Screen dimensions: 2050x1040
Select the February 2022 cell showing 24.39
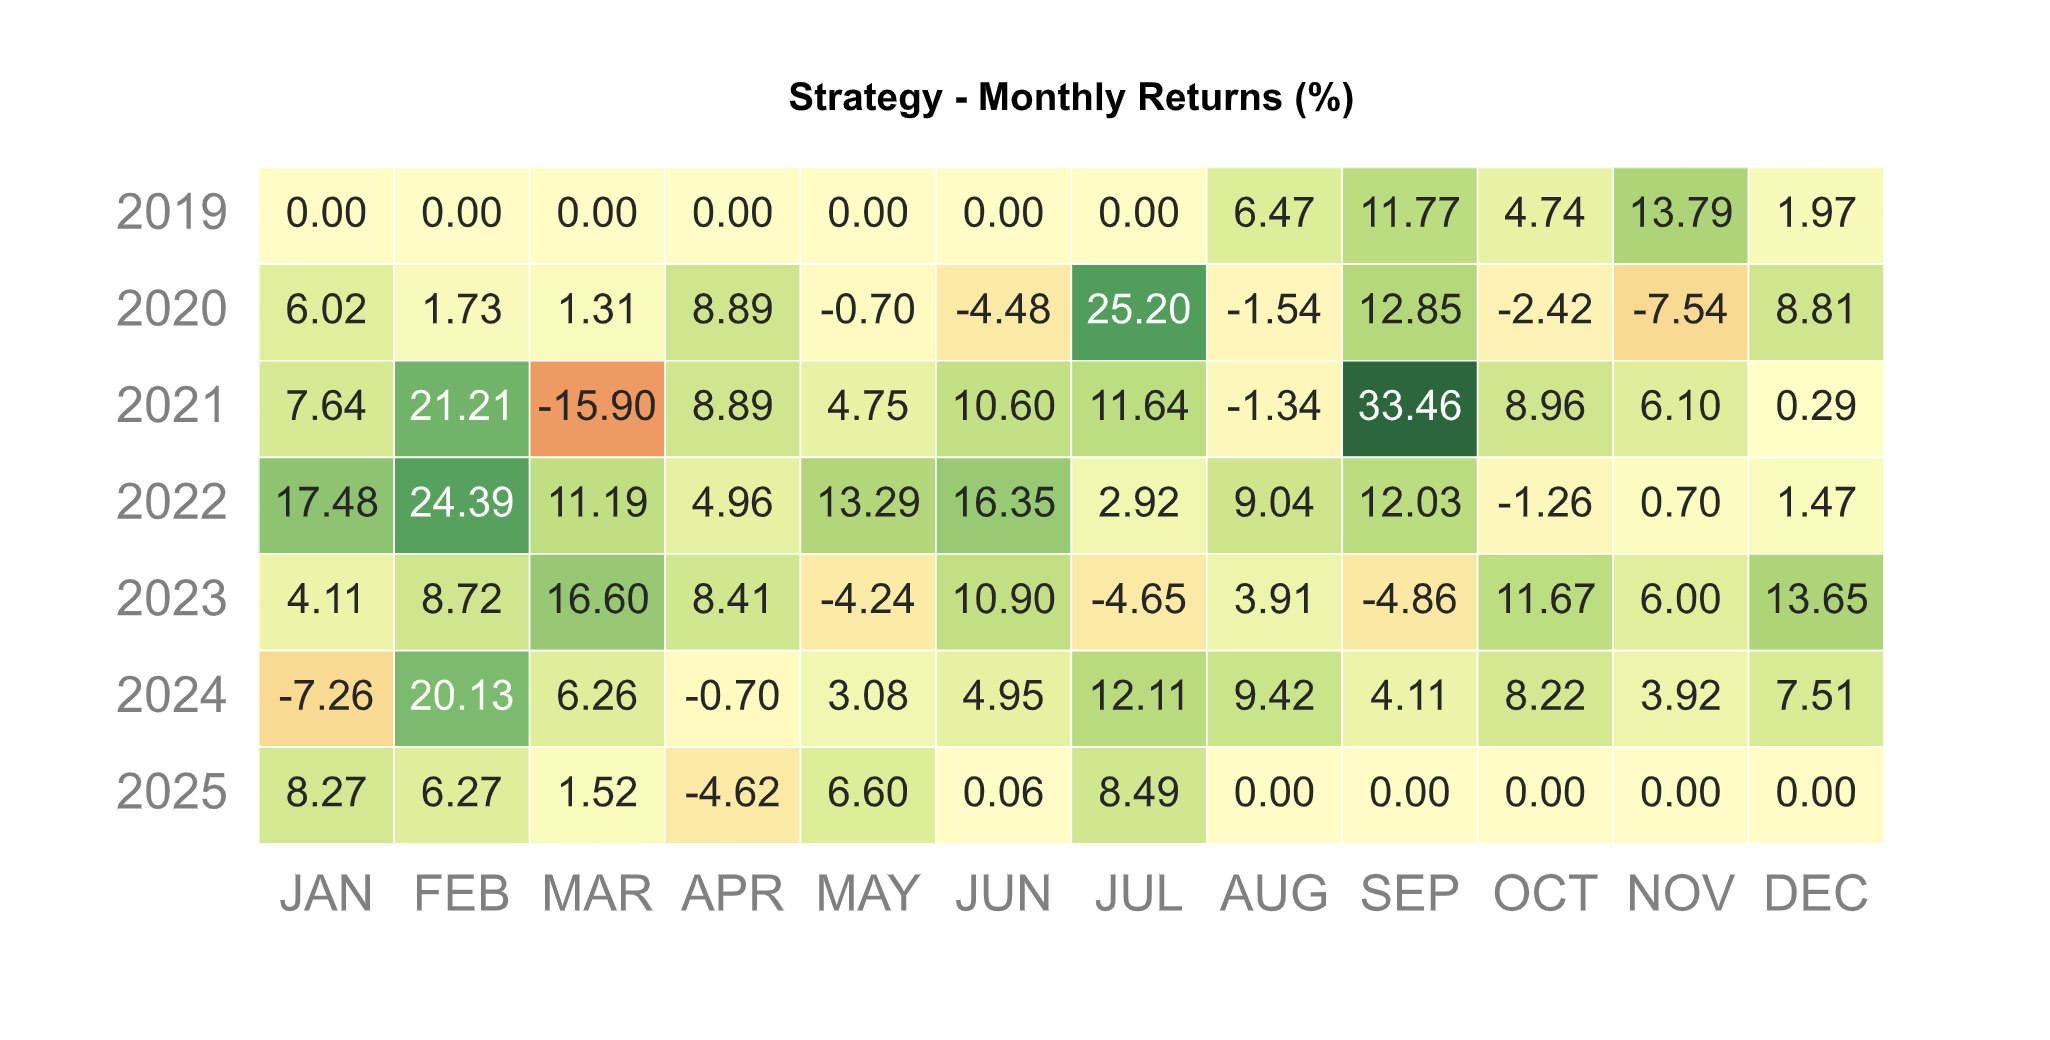[462, 503]
